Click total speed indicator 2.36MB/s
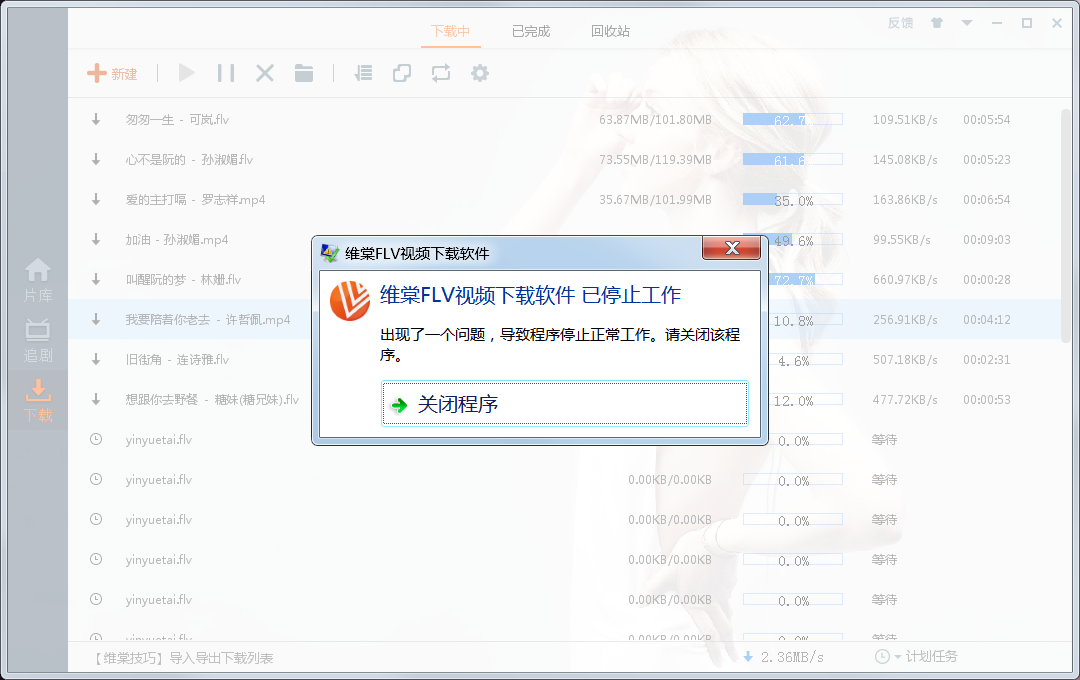 click(x=792, y=657)
